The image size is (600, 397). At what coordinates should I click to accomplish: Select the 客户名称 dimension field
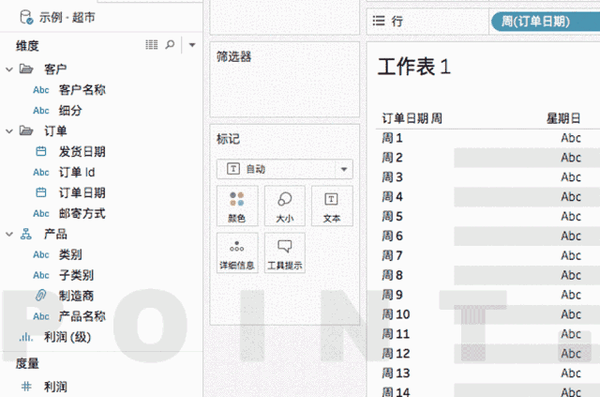tap(82, 90)
